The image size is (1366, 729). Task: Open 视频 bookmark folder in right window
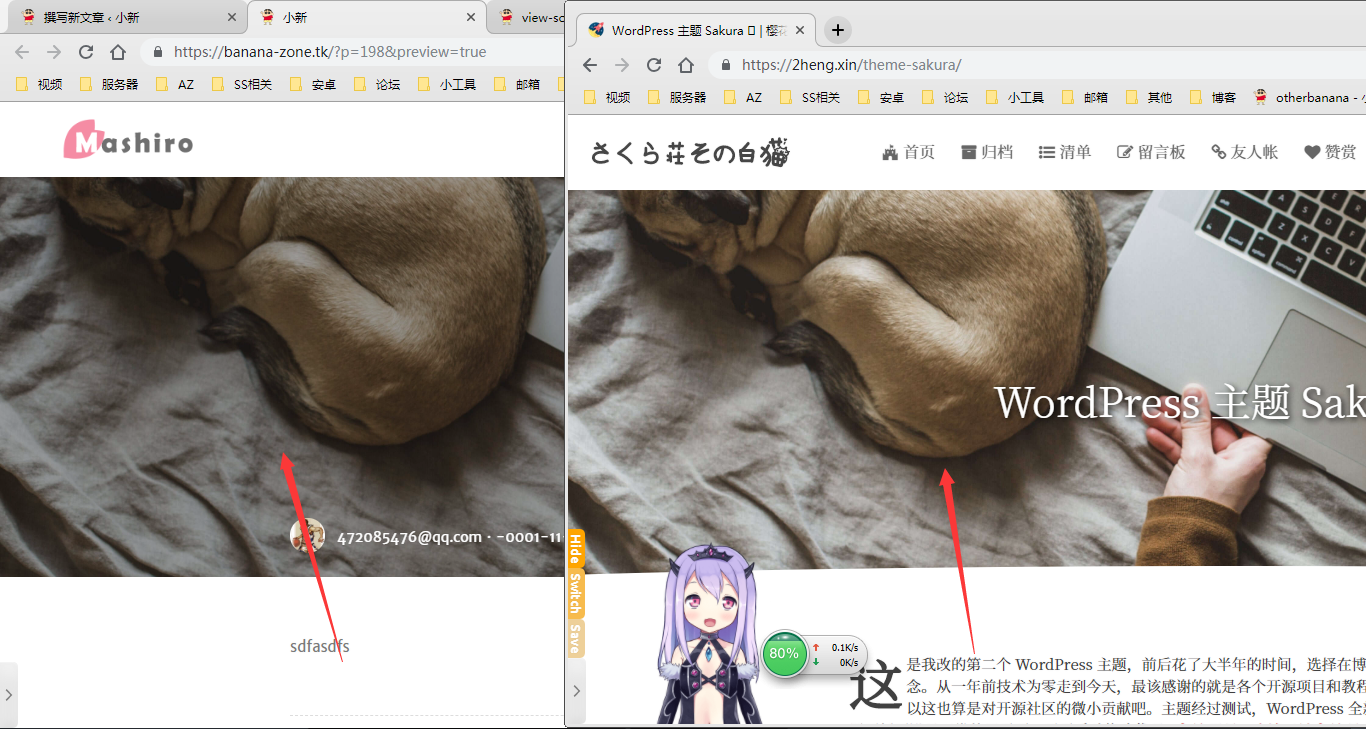point(608,98)
